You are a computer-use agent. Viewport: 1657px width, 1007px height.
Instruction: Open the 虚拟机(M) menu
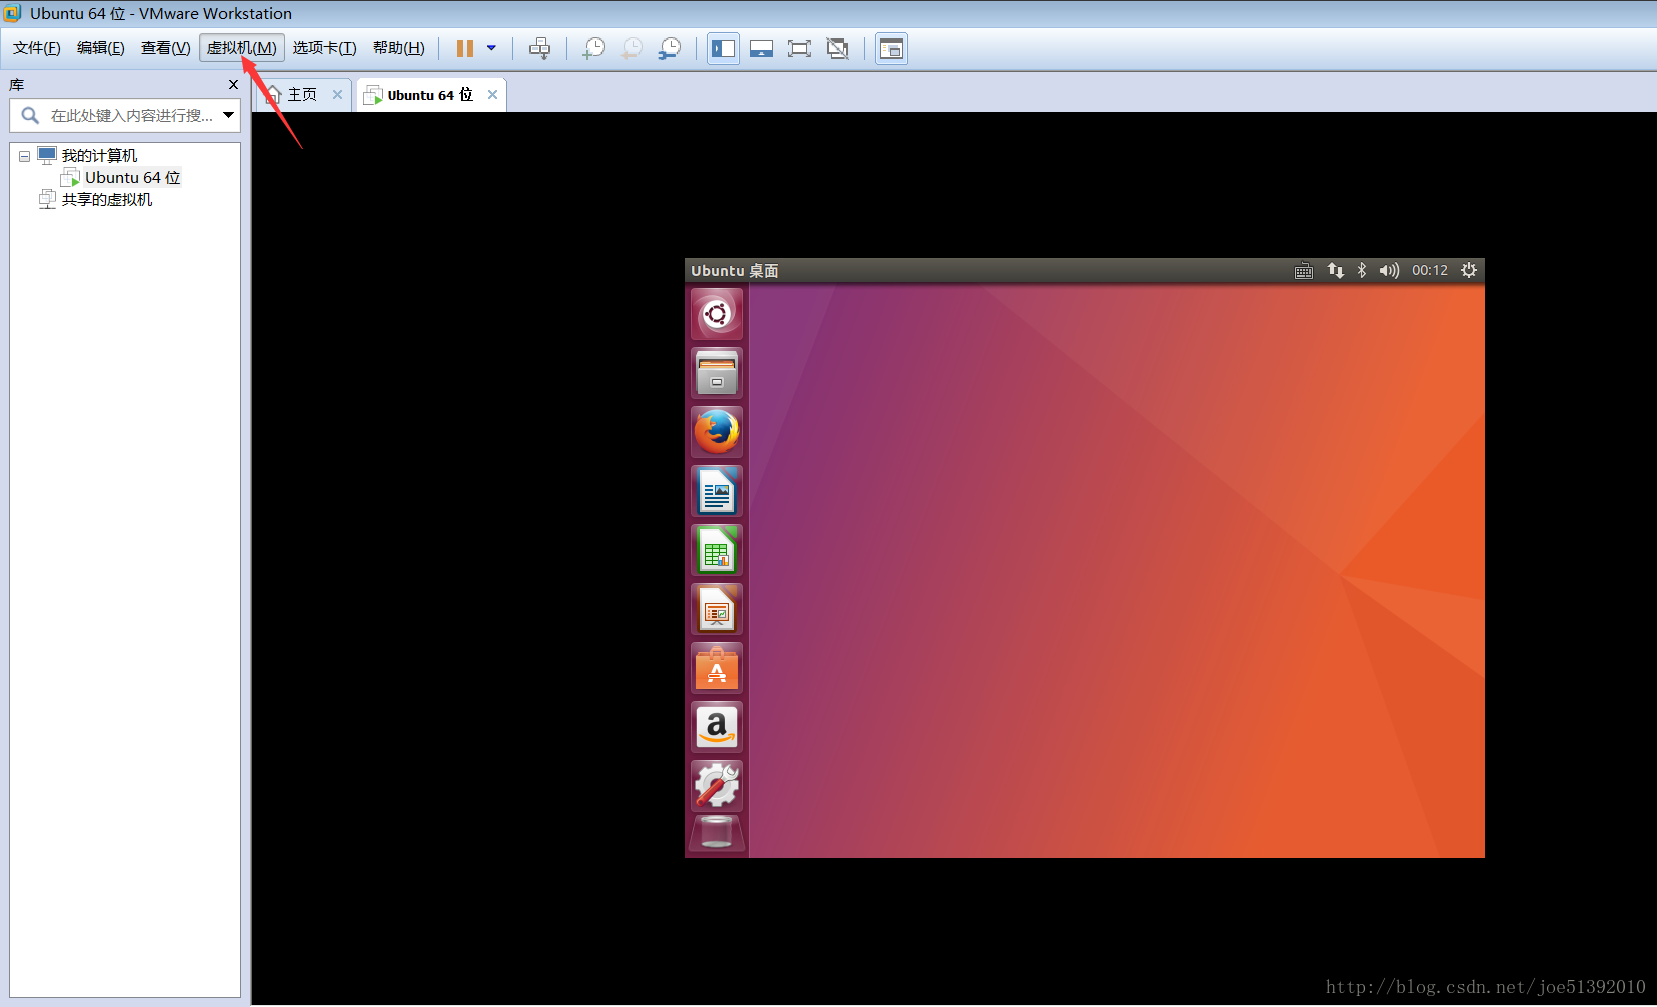[x=241, y=48]
